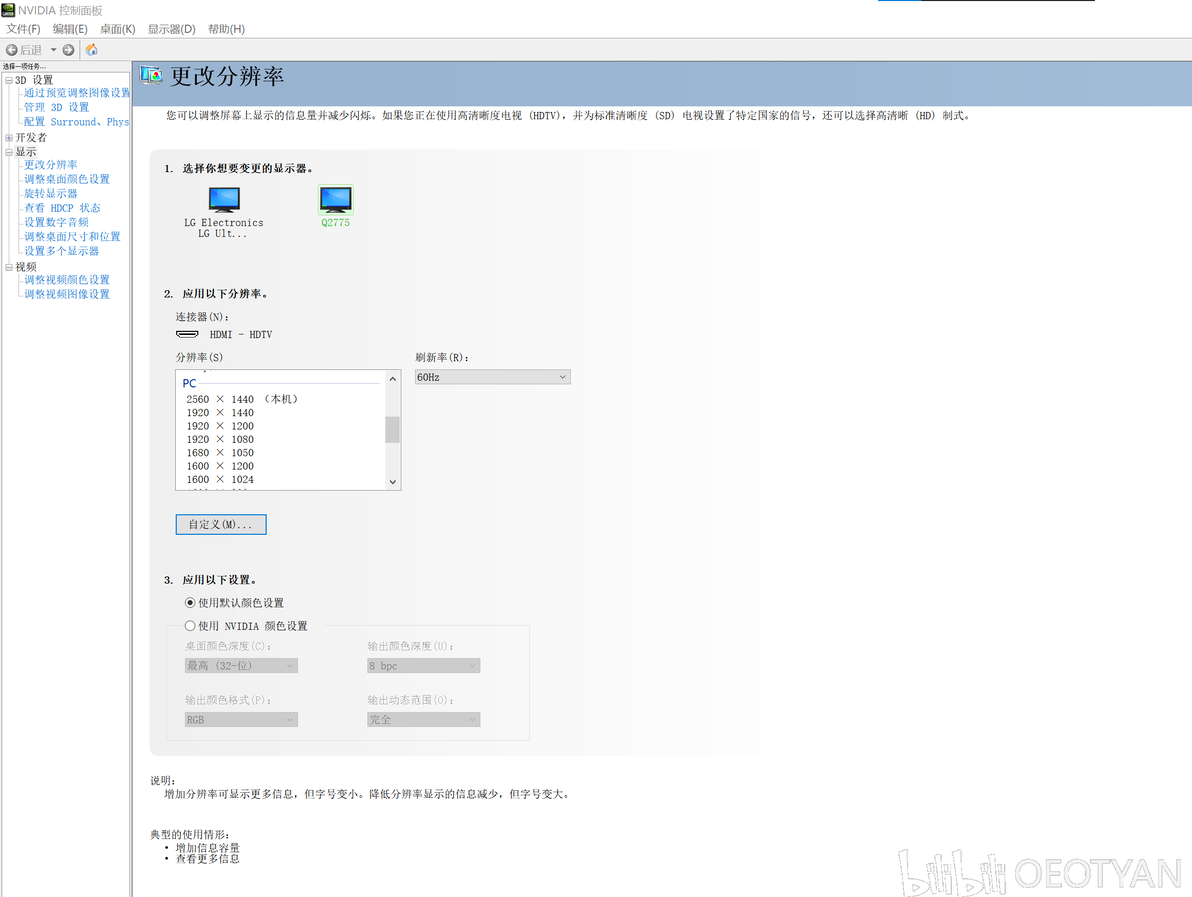Collapse the 视频 tree node
Image resolution: width=1192 pixels, height=897 pixels.
coord(9,267)
